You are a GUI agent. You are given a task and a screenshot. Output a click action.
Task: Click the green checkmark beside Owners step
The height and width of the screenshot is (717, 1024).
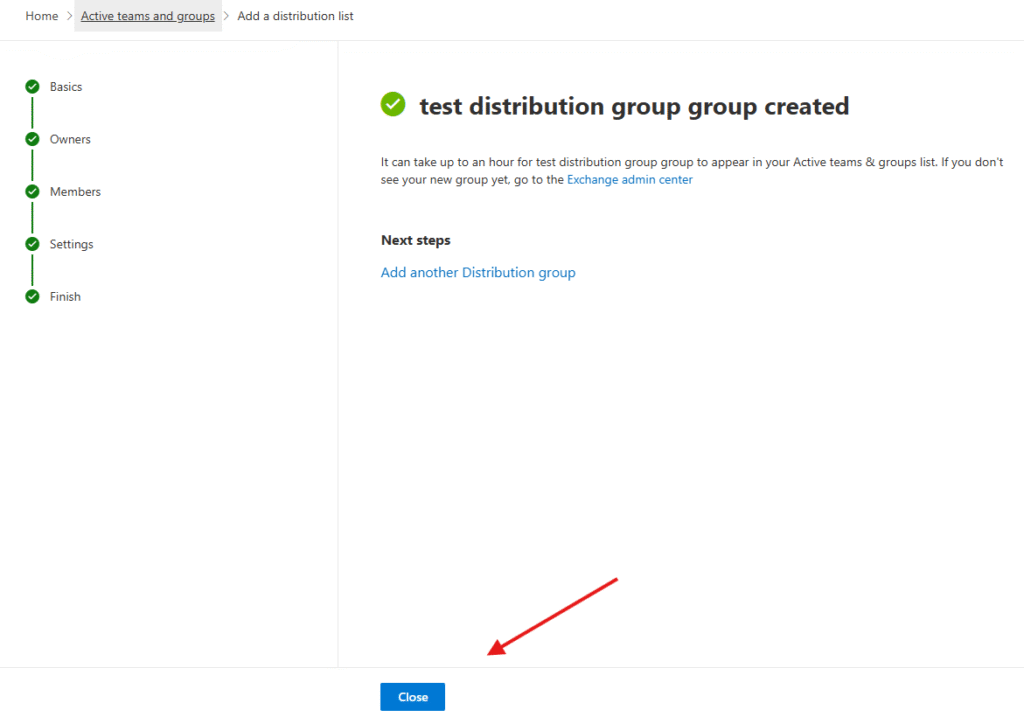tap(32, 139)
